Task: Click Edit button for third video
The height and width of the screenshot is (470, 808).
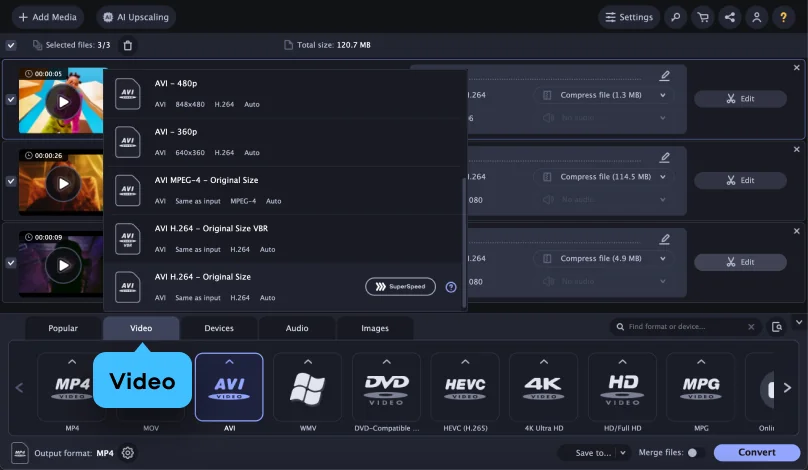Action: (x=740, y=262)
